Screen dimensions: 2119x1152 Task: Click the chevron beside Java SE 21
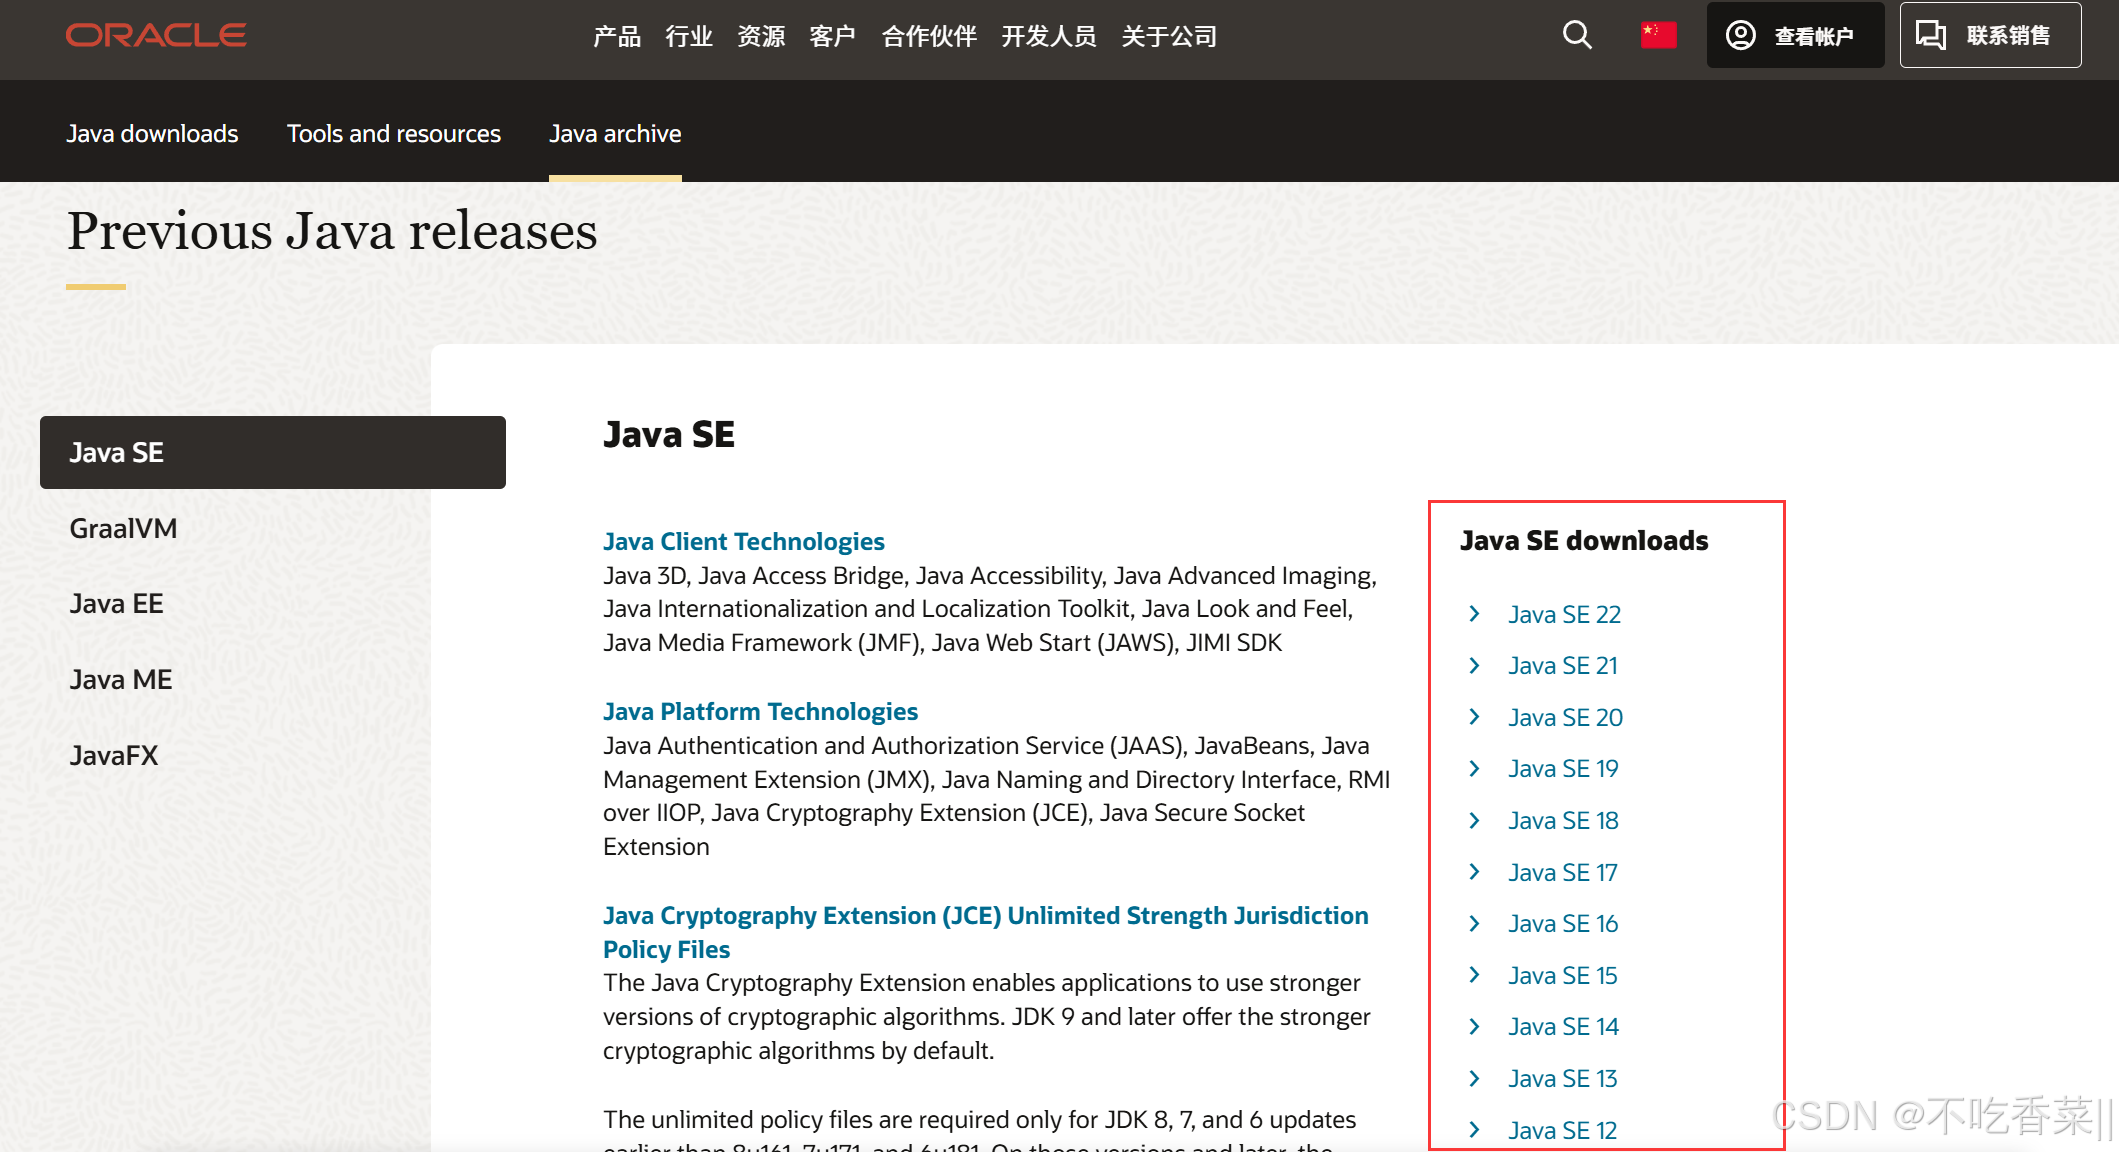[x=1474, y=665]
